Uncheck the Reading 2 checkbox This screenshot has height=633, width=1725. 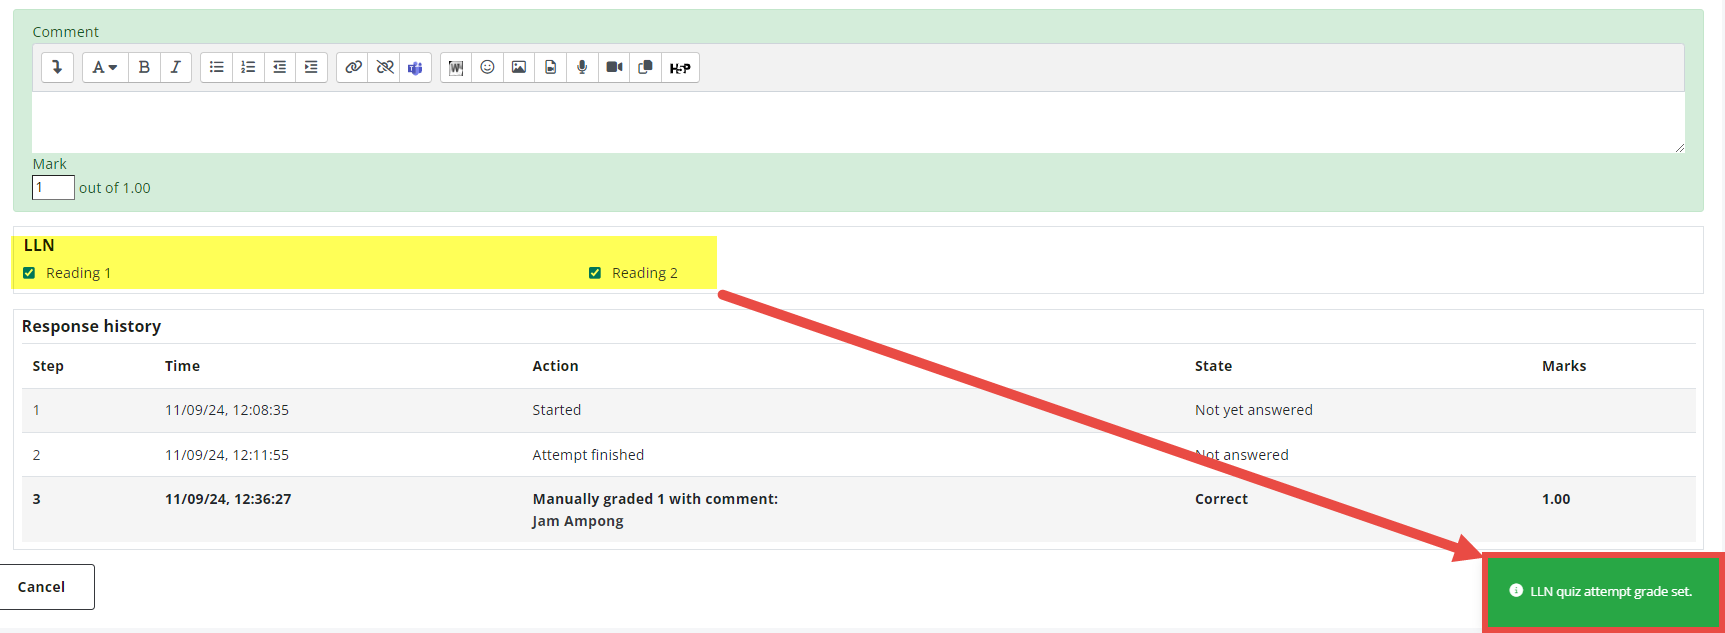point(595,273)
